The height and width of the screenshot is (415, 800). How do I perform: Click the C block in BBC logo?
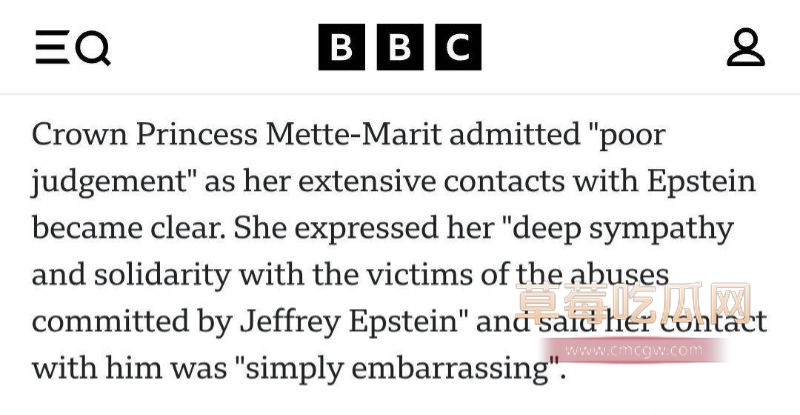(458, 47)
